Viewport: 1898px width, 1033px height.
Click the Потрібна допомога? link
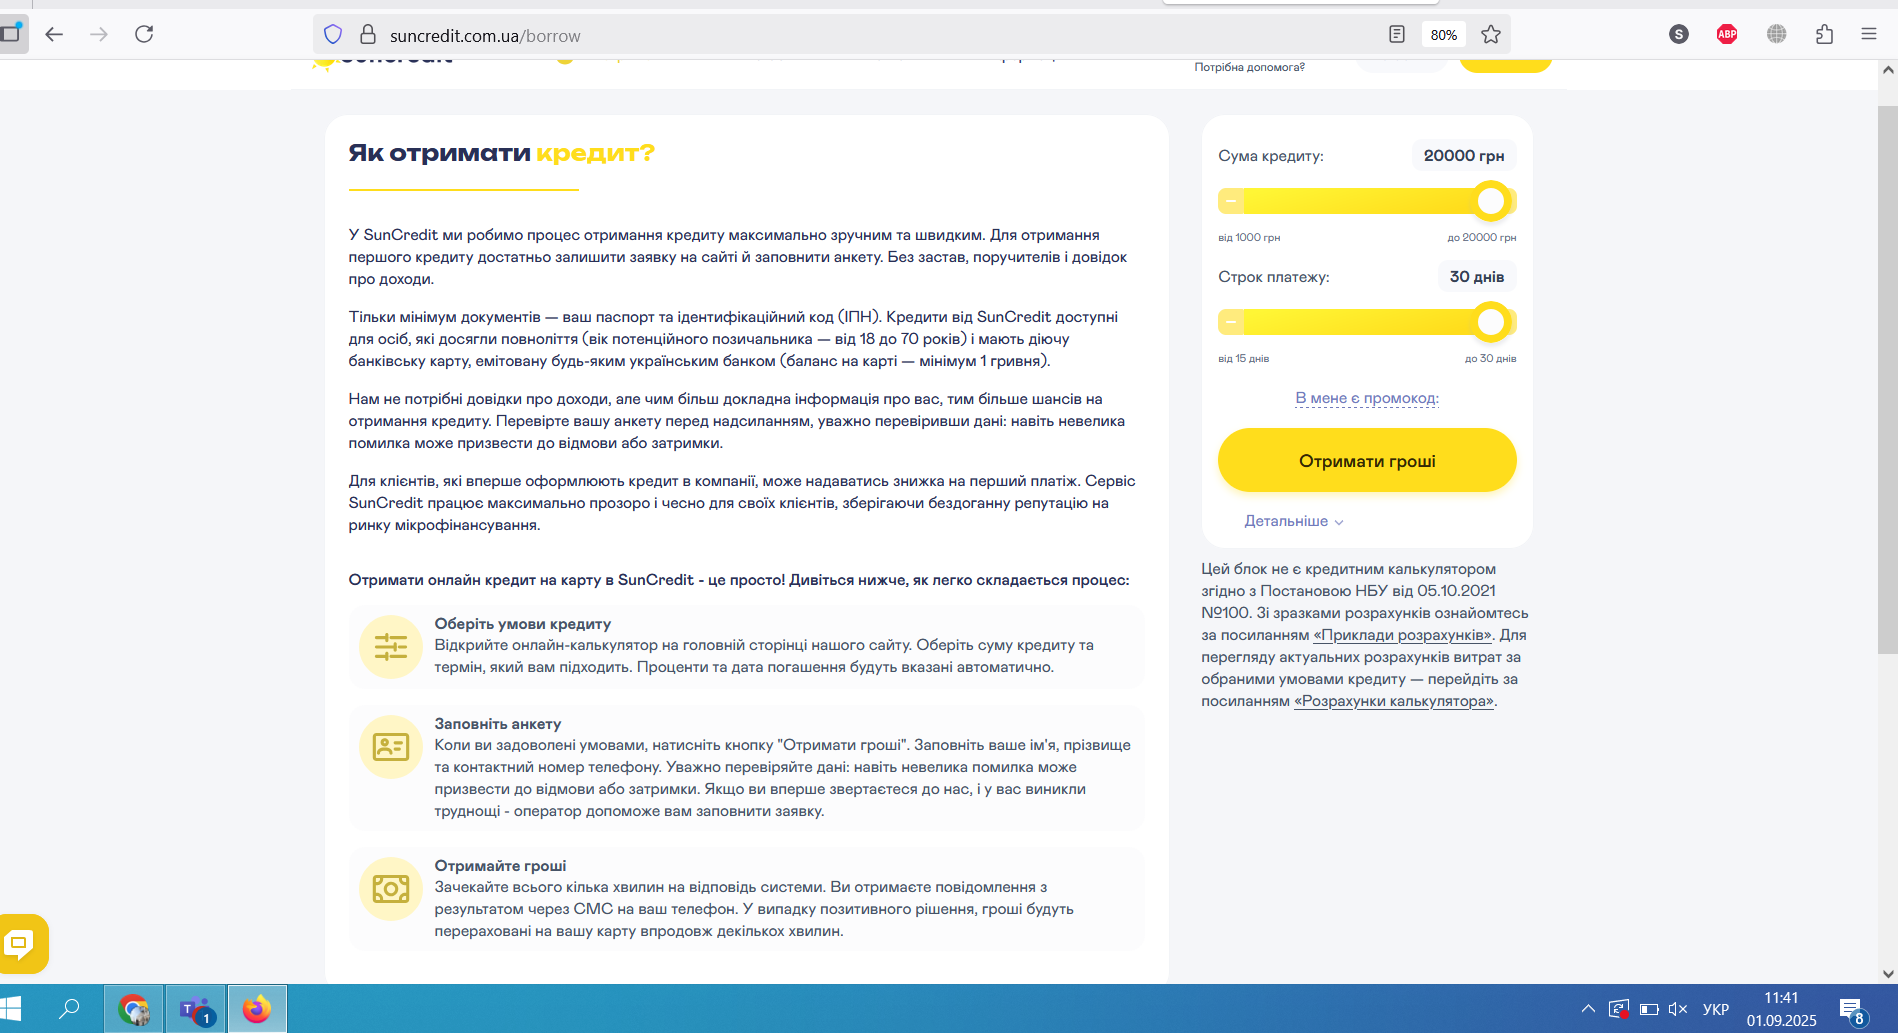[x=1249, y=67]
